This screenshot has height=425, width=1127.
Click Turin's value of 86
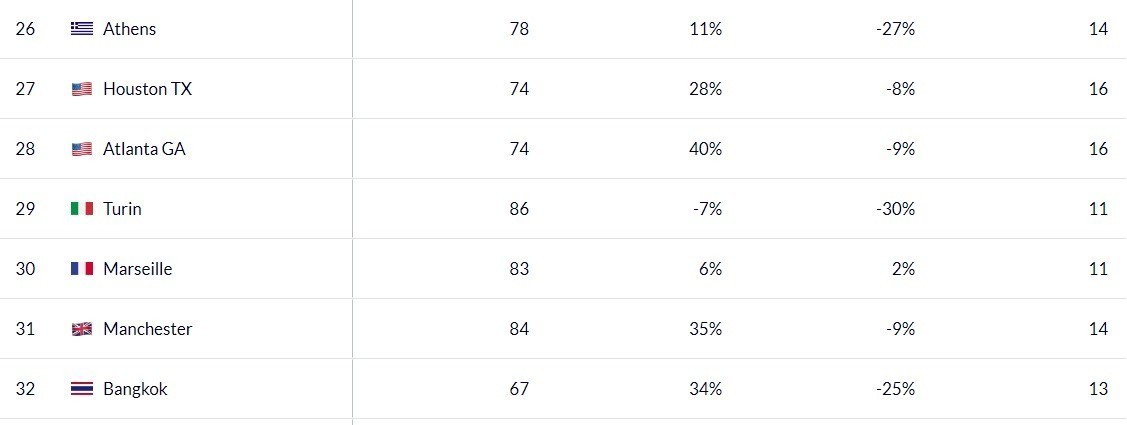[x=518, y=209]
